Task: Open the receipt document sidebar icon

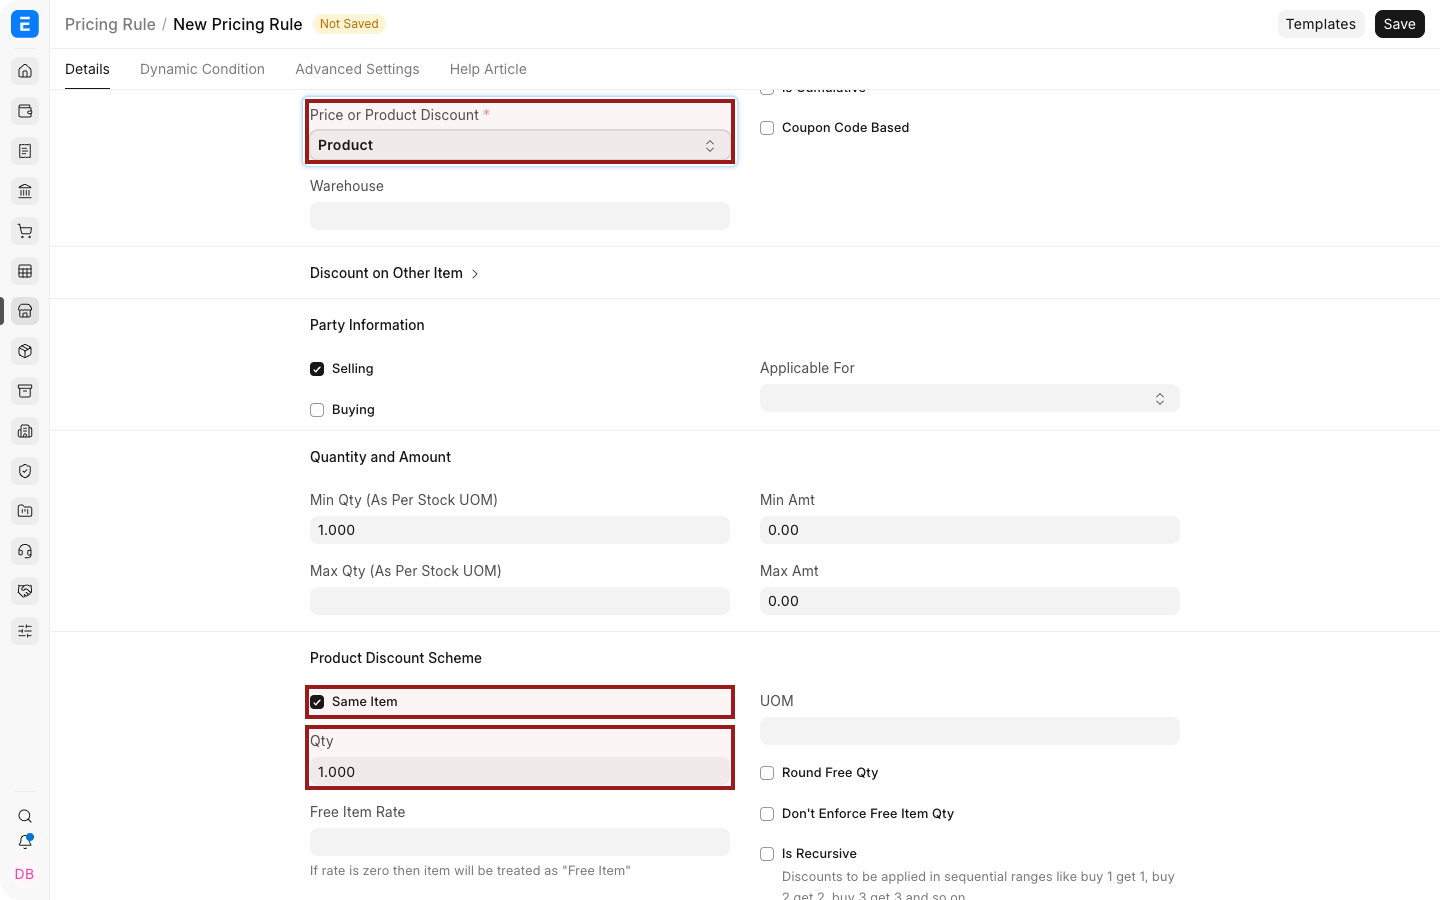Action: [25, 151]
